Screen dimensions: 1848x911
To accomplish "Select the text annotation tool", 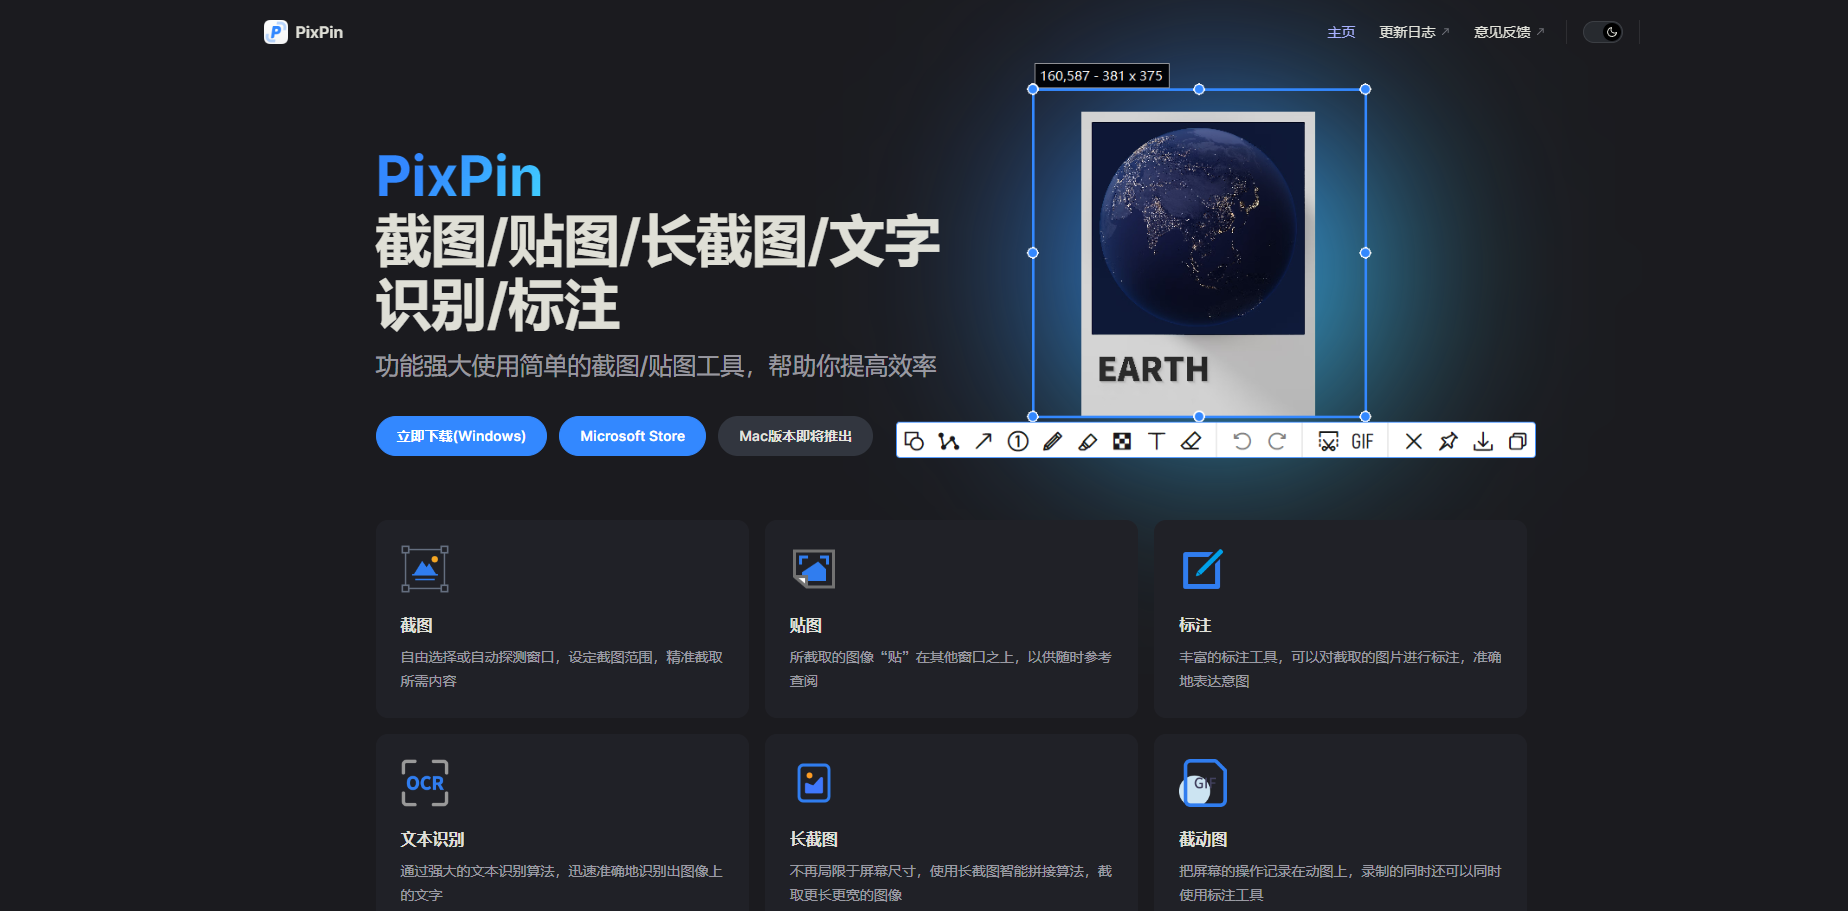I will click(x=1156, y=441).
